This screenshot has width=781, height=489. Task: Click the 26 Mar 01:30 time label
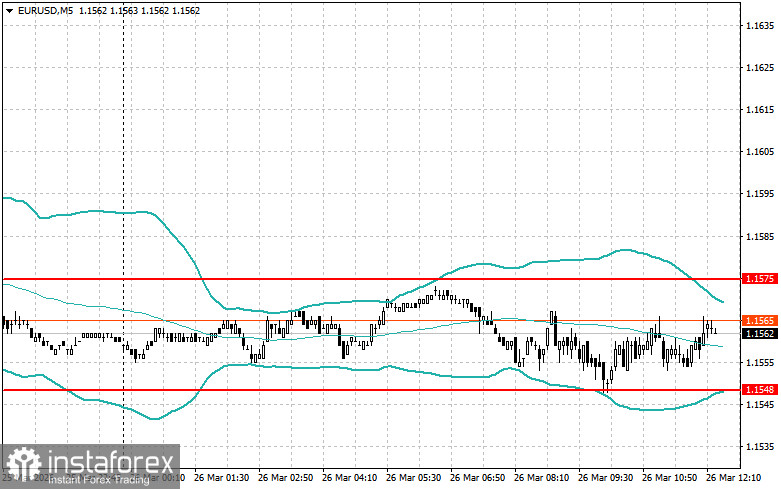[222, 478]
